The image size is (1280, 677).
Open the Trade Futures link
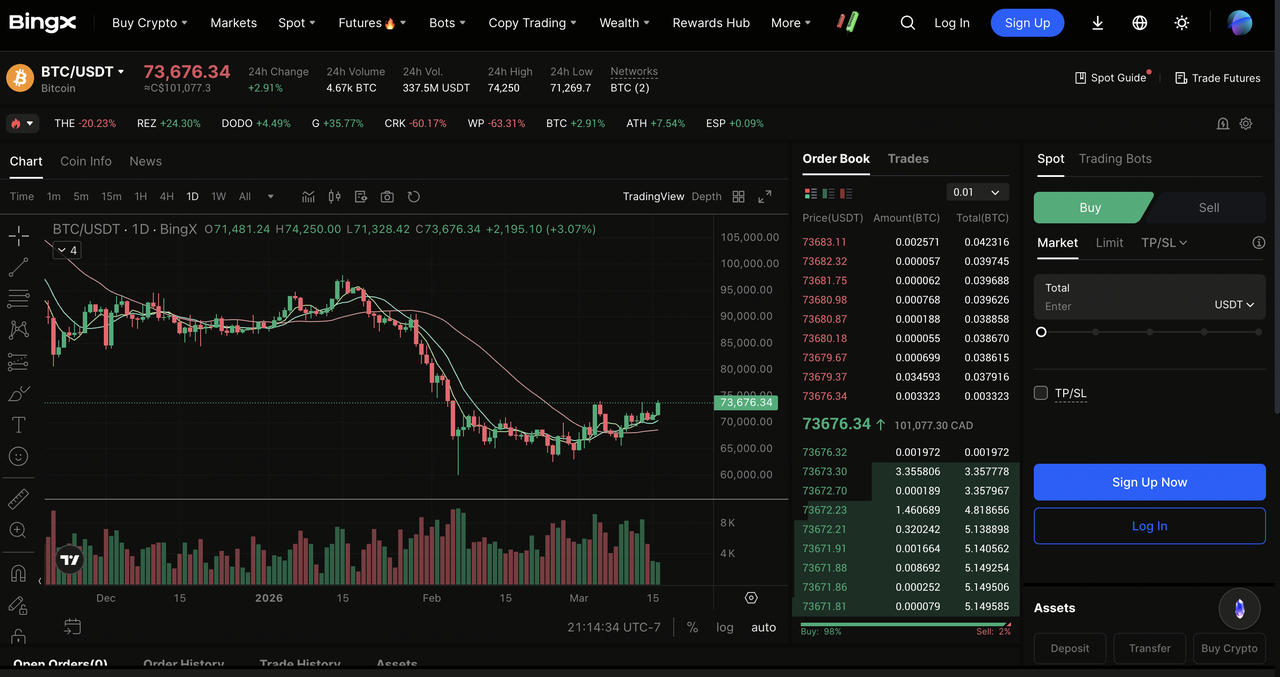click(x=1217, y=78)
